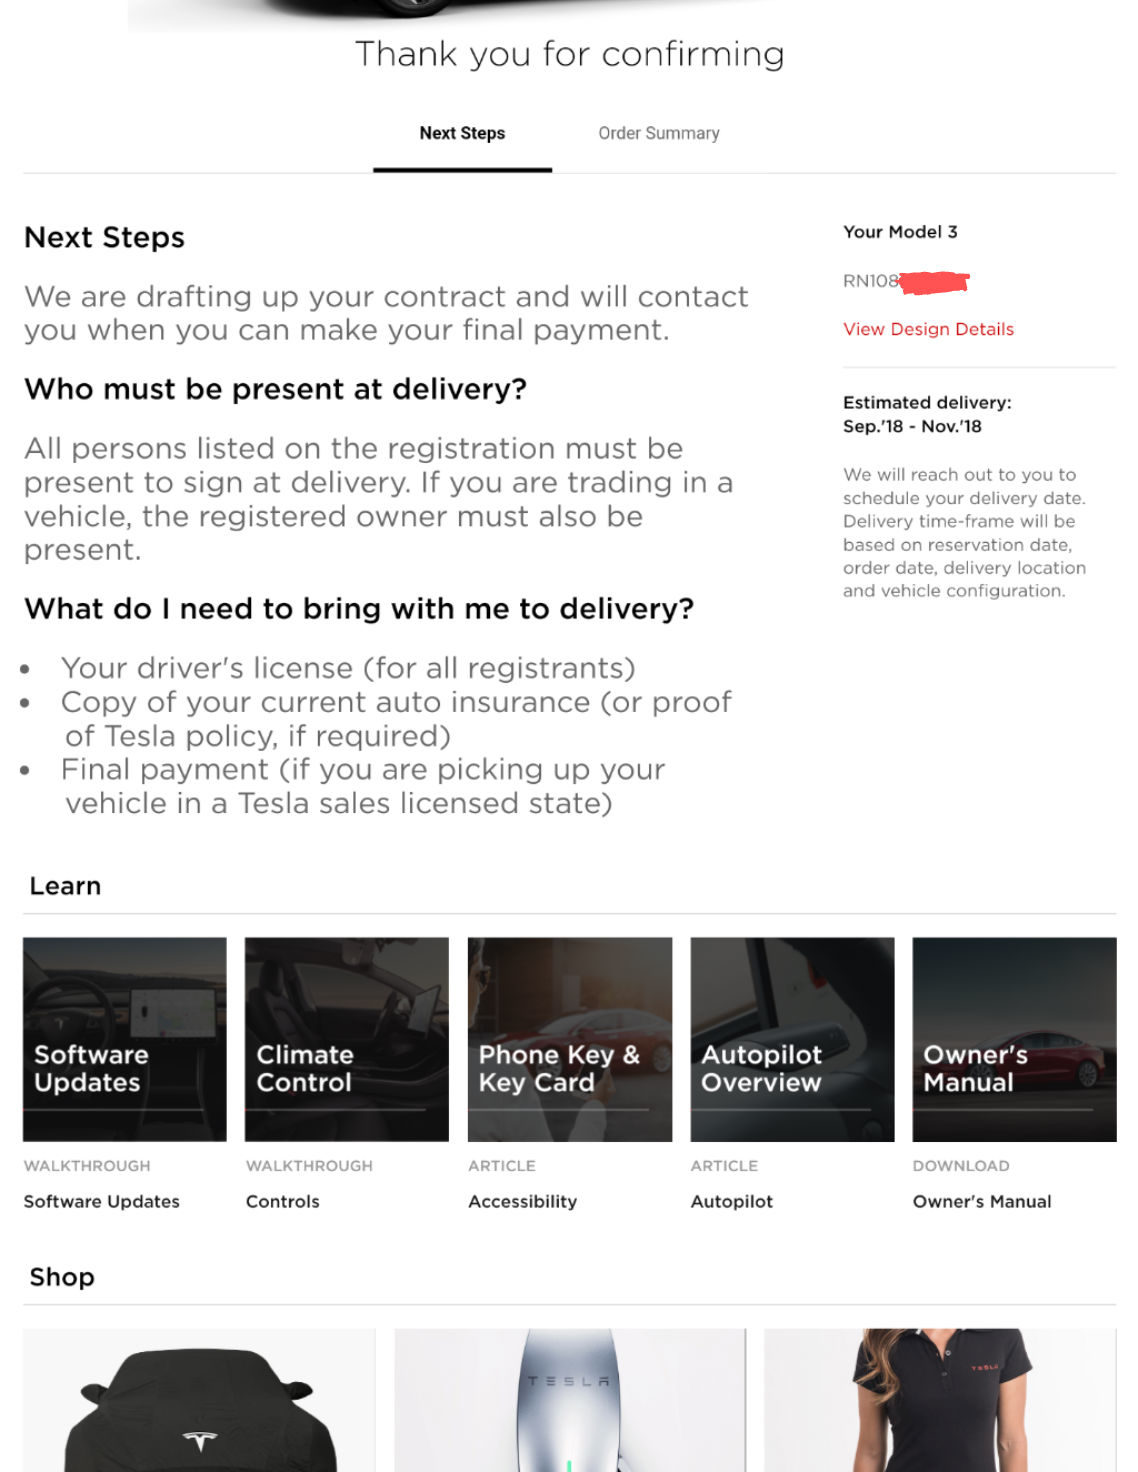
Task: Select the Next Steps tab
Action: 462,133
